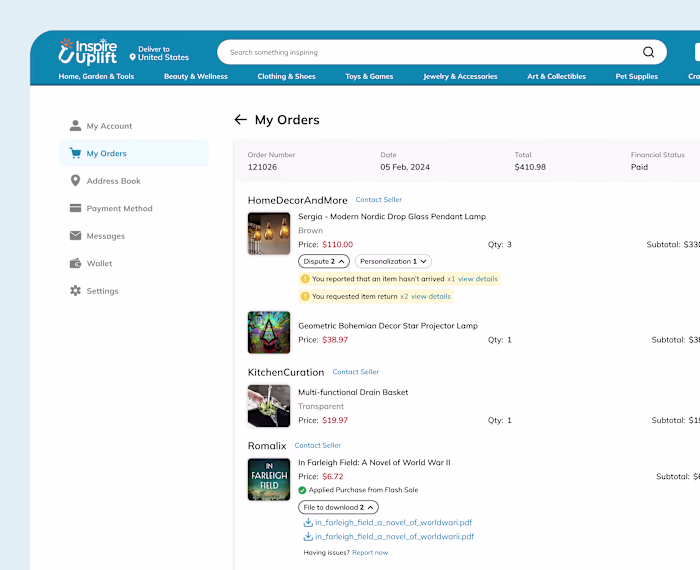
Task: Open Wallet in sidebar
Action: pyautogui.click(x=134, y=263)
